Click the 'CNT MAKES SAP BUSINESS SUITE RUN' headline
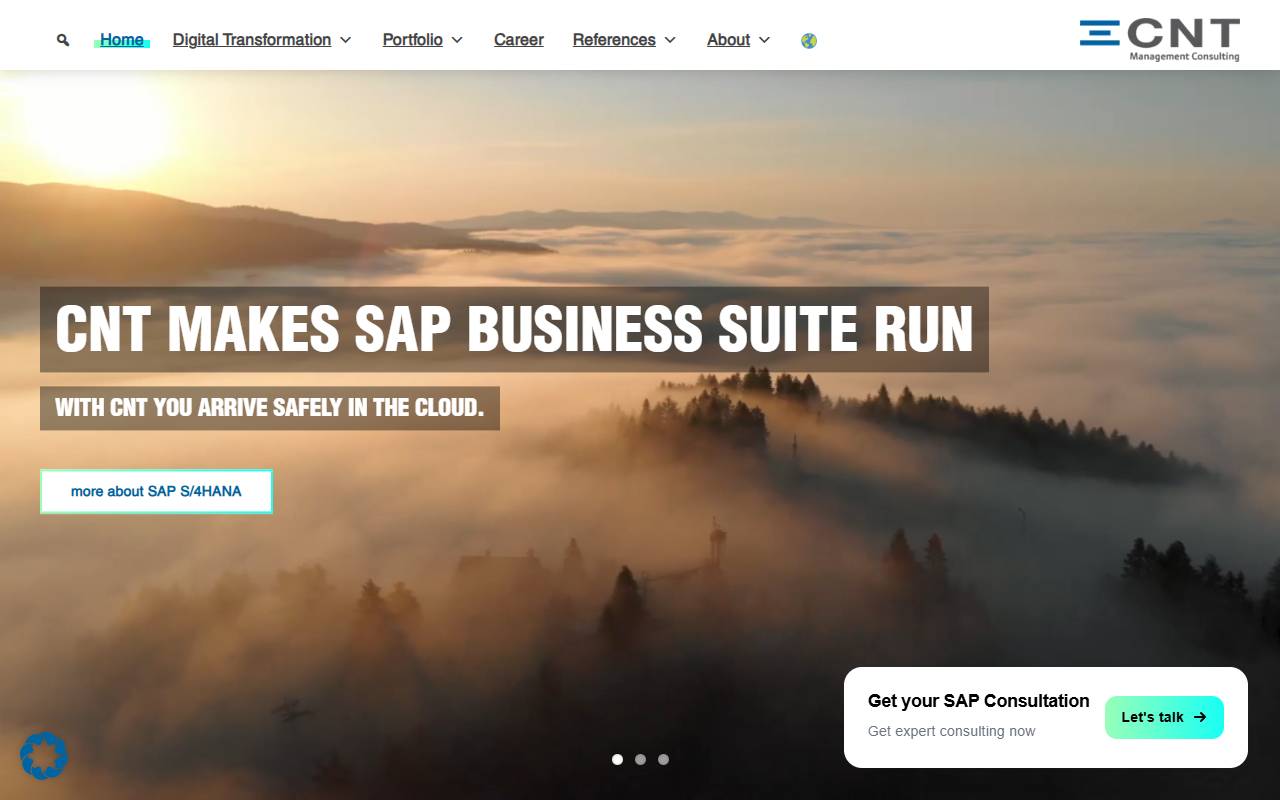The width and height of the screenshot is (1280, 800). (514, 329)
